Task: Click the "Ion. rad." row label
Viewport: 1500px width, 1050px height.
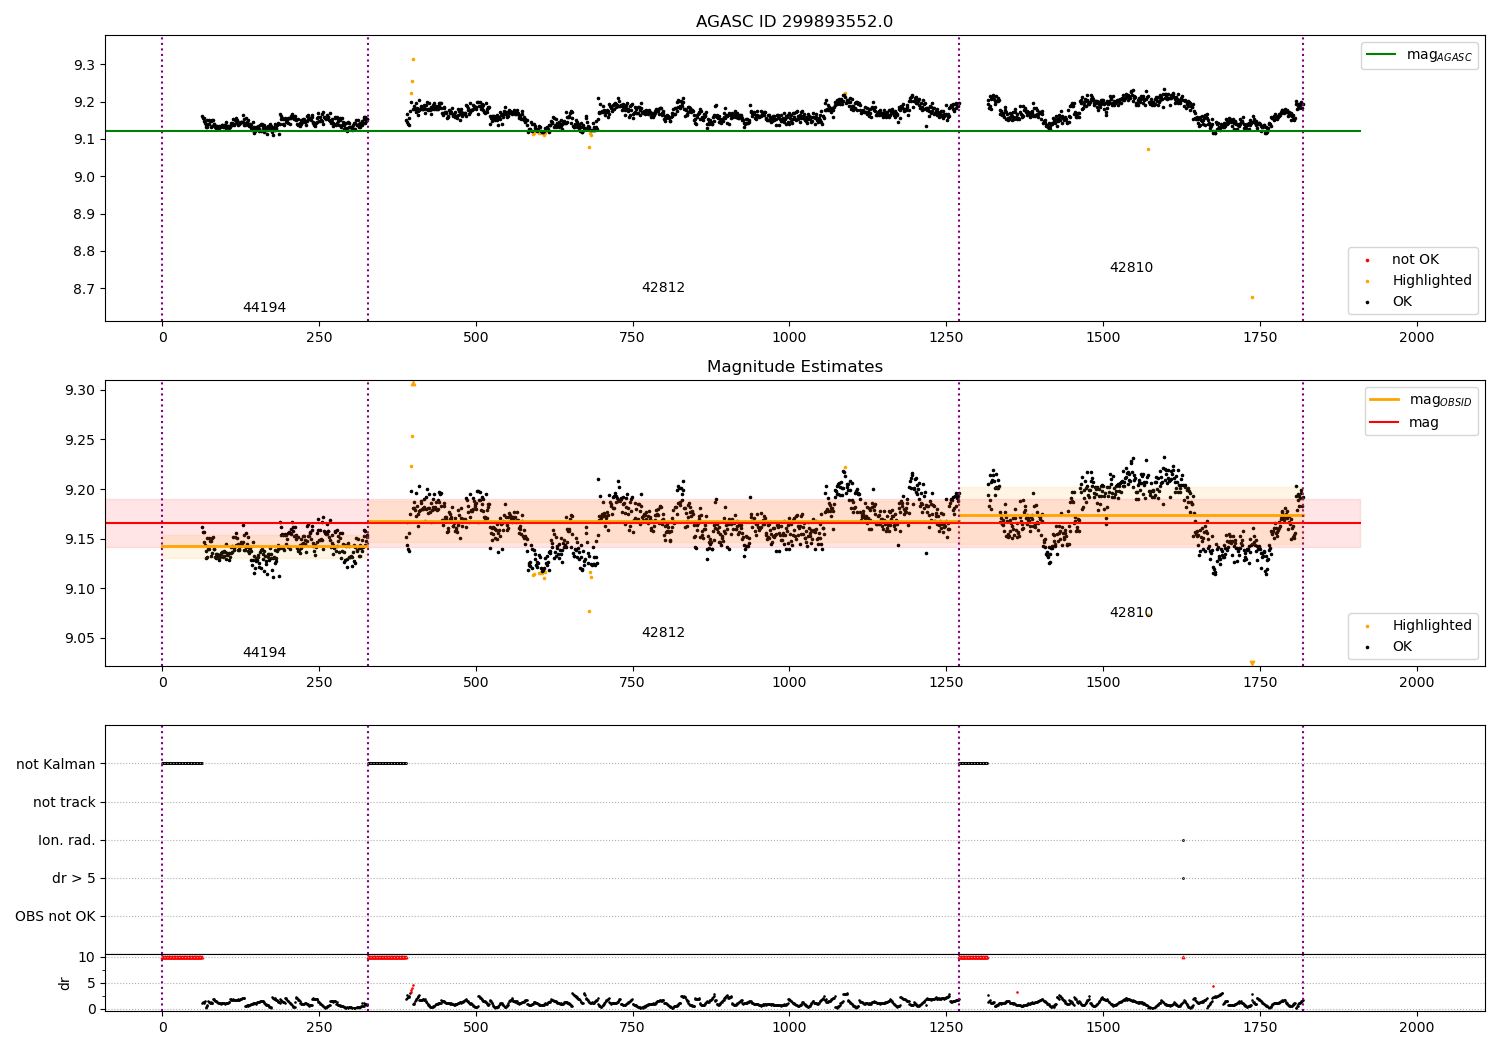Action: pyautogui.click(x=67, y=841)
